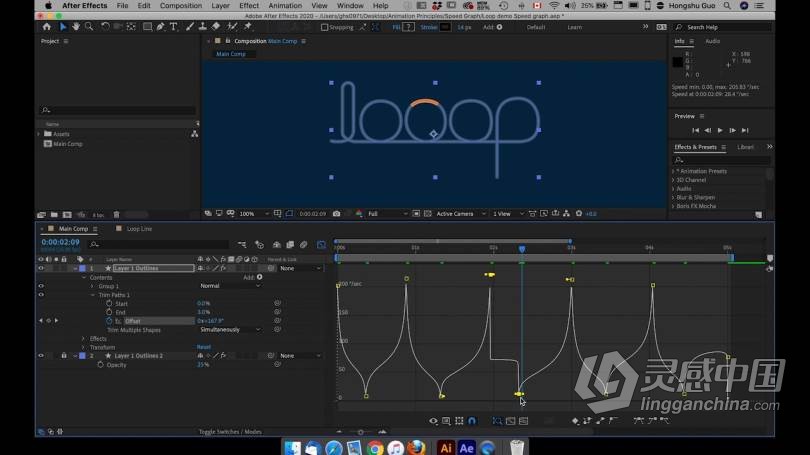This screenshot has height=455, width=810.
Task: Open the Effect menu
Action: (249, 6)
